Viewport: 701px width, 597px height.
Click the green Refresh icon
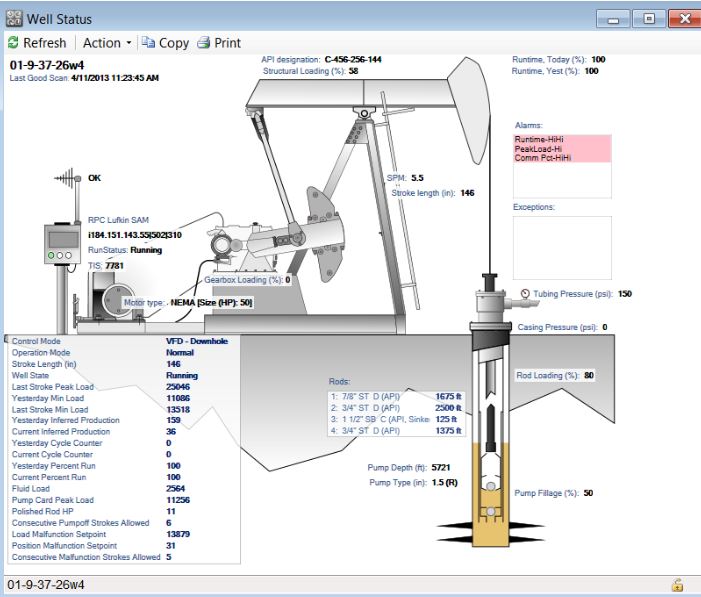[13, 43]
